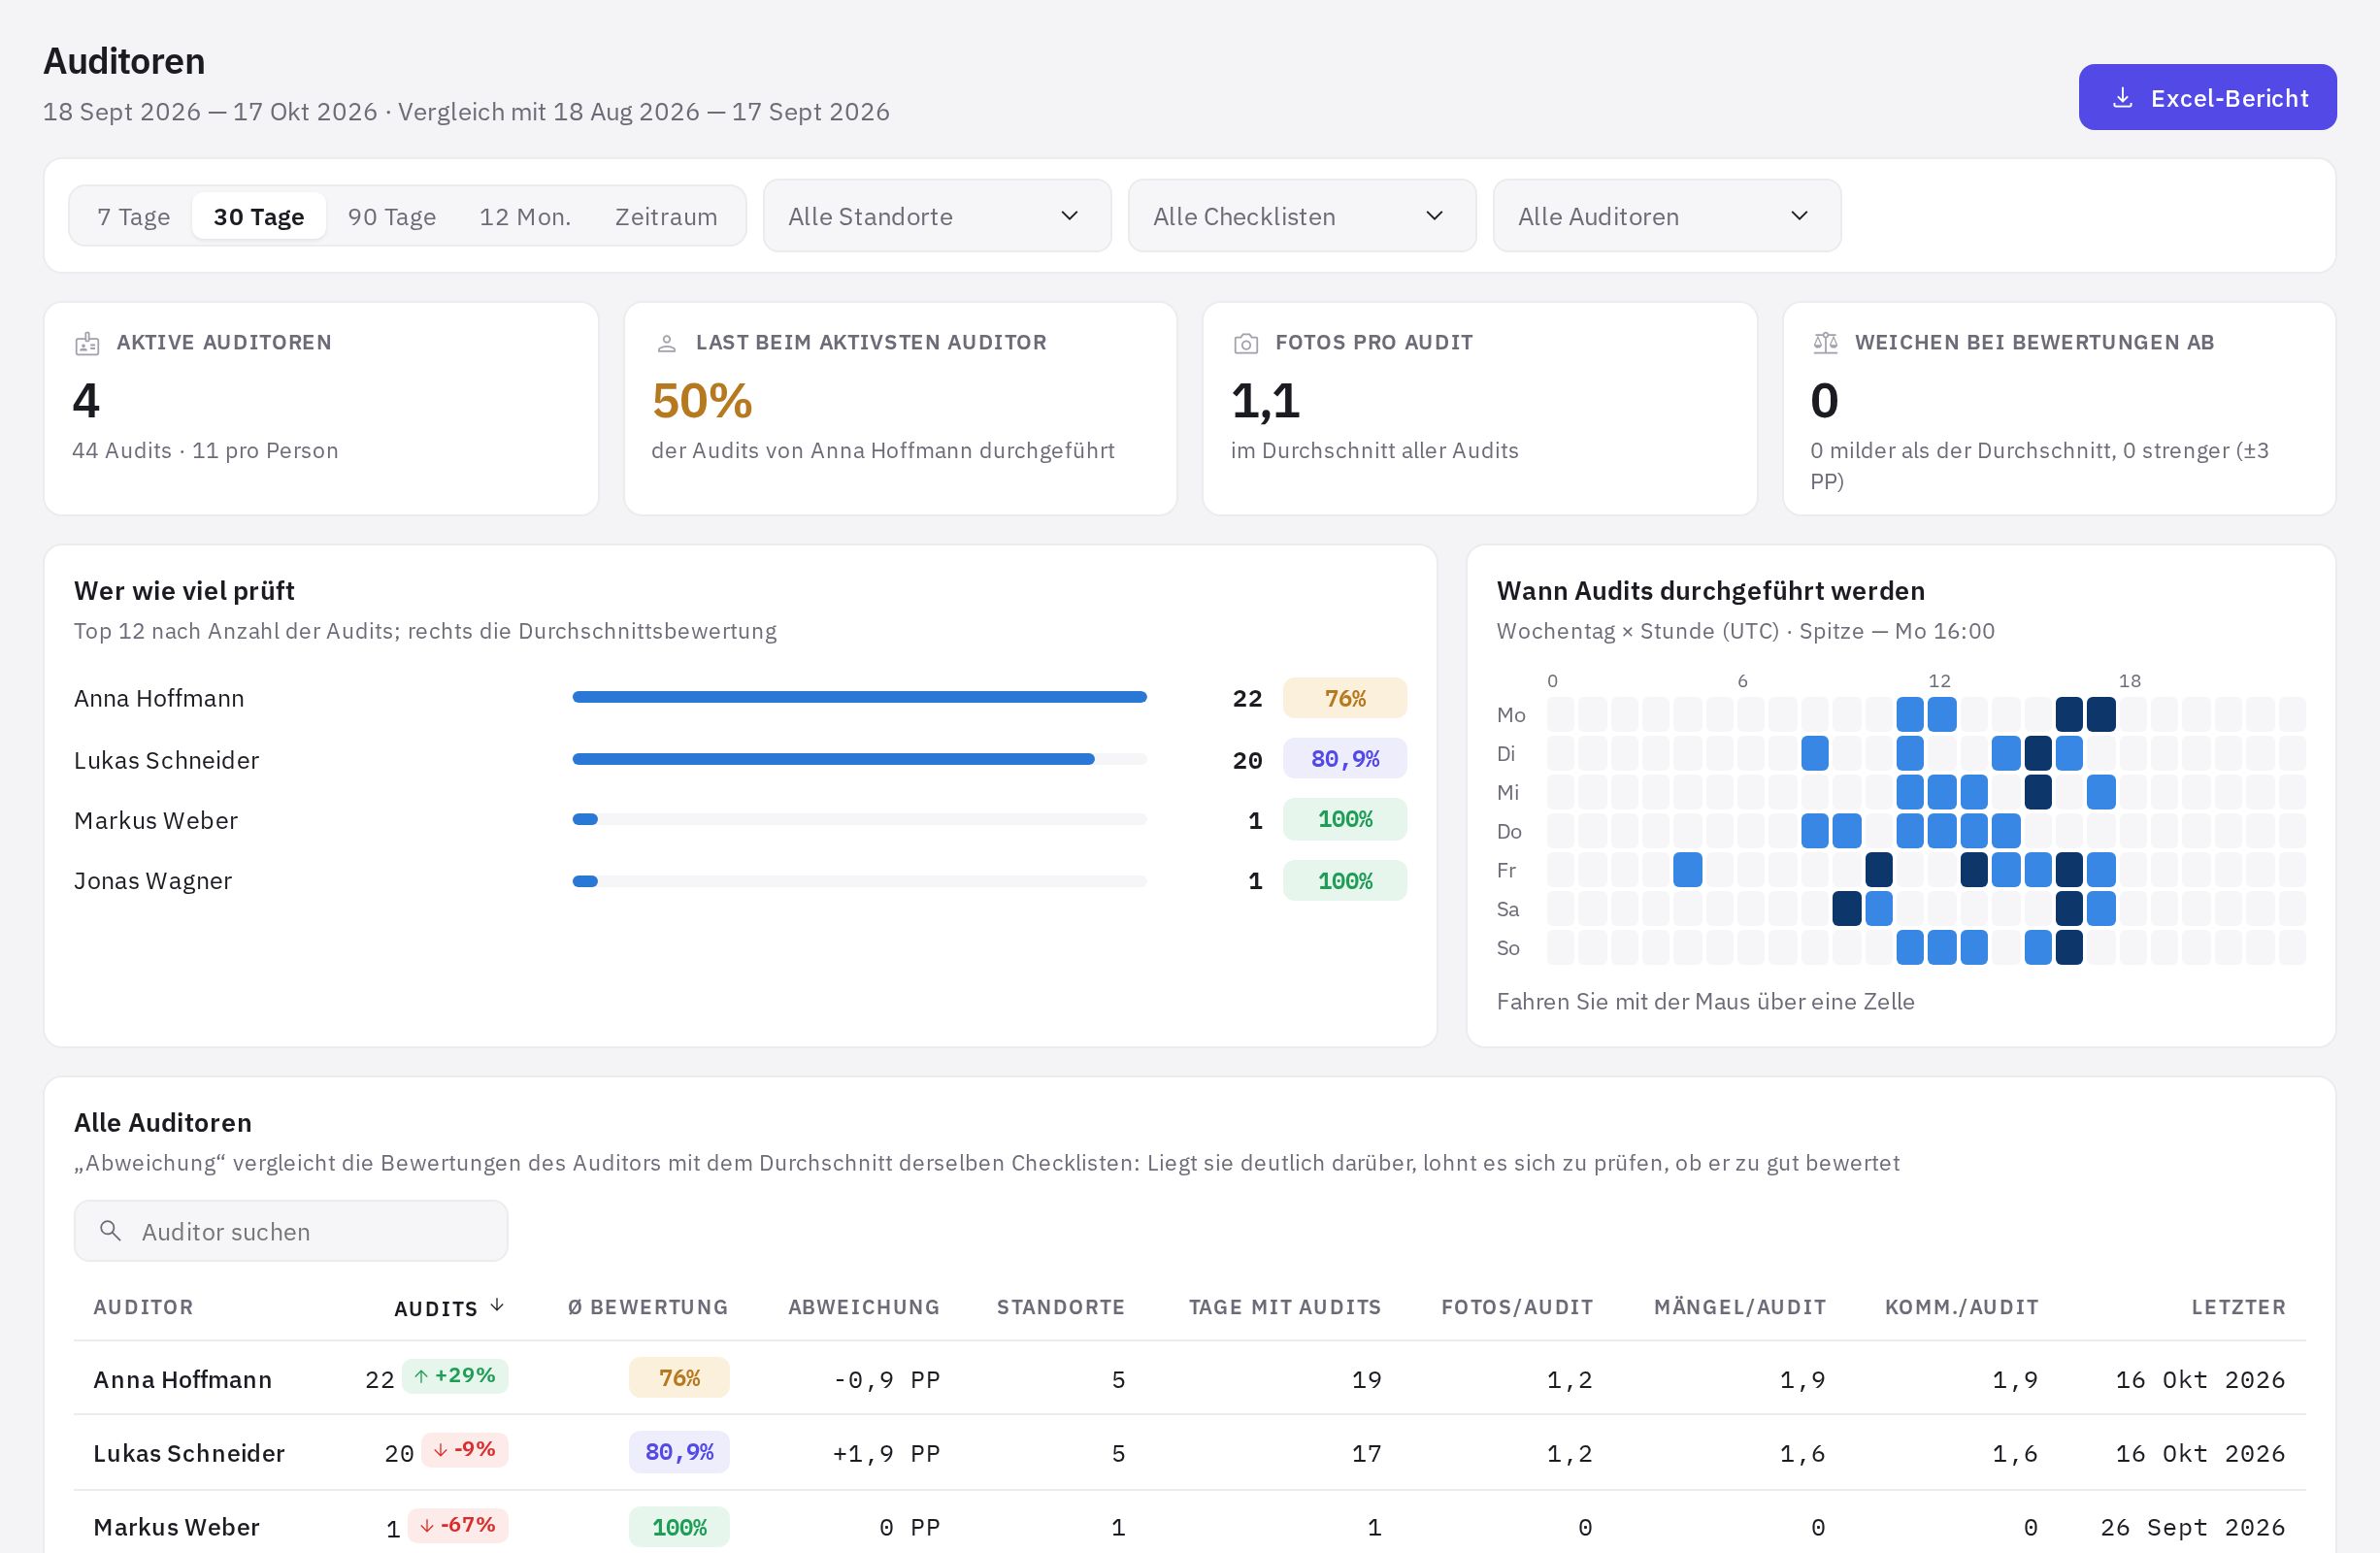Click the 80,9% rating badge in chart
The image size is (2380, 1553).
coord(1345,759)
